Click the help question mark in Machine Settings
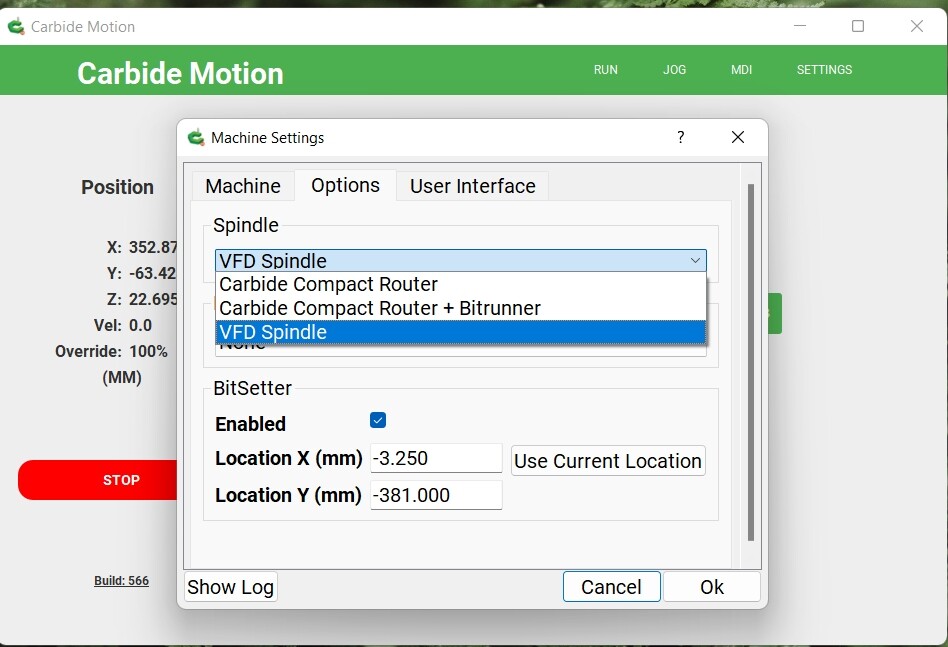 [681, 137]
